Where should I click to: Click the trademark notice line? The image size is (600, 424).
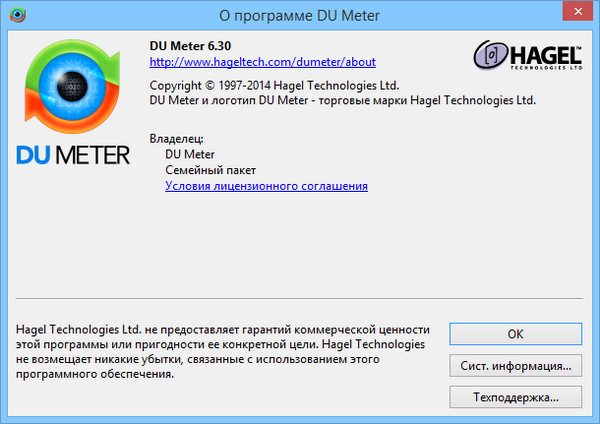[x=342, y=100]
